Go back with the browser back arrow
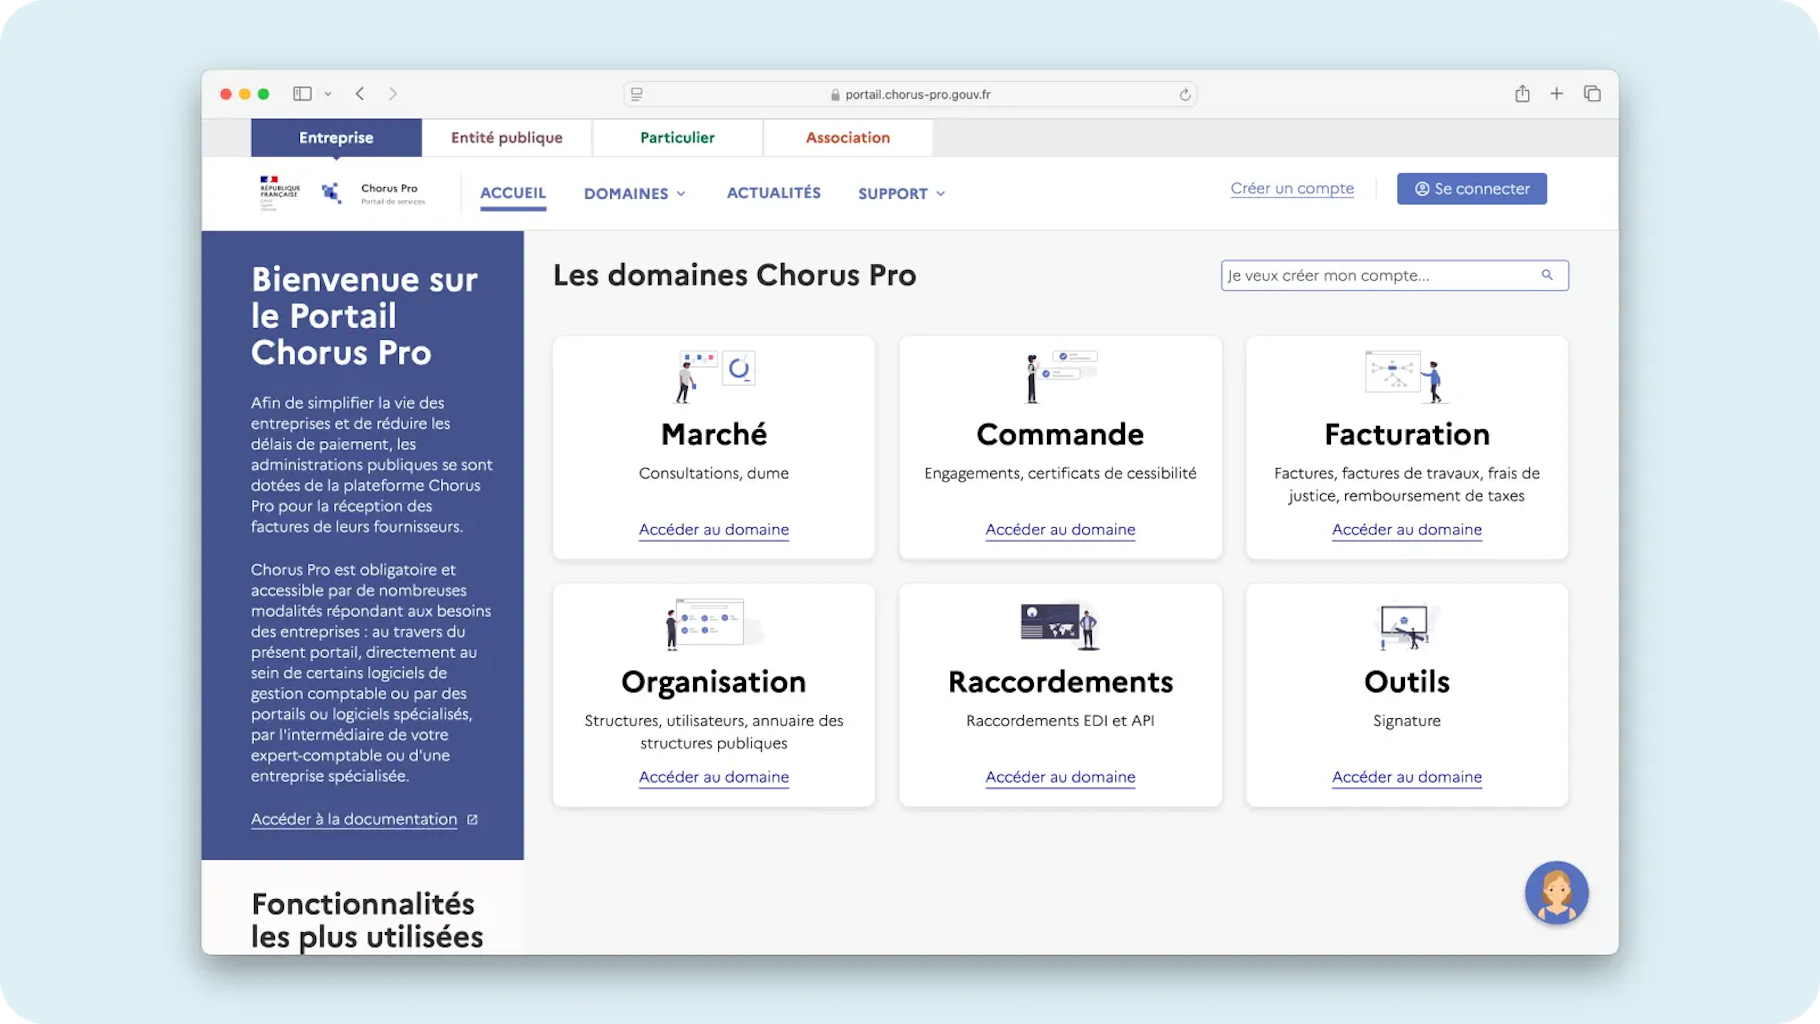This screenshot has height=1024, width=1820. (360, 94)
